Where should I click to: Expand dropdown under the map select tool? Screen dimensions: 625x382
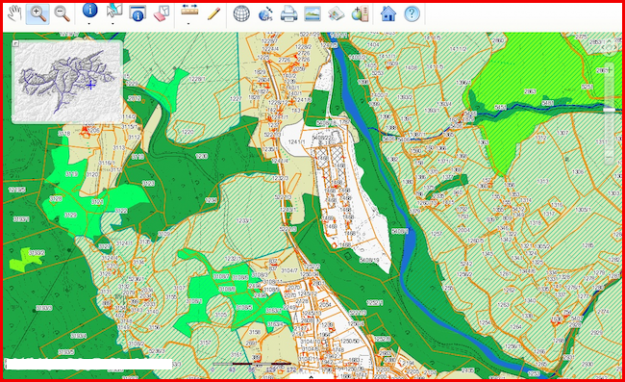pyautogui.click(x=113, y=24)
